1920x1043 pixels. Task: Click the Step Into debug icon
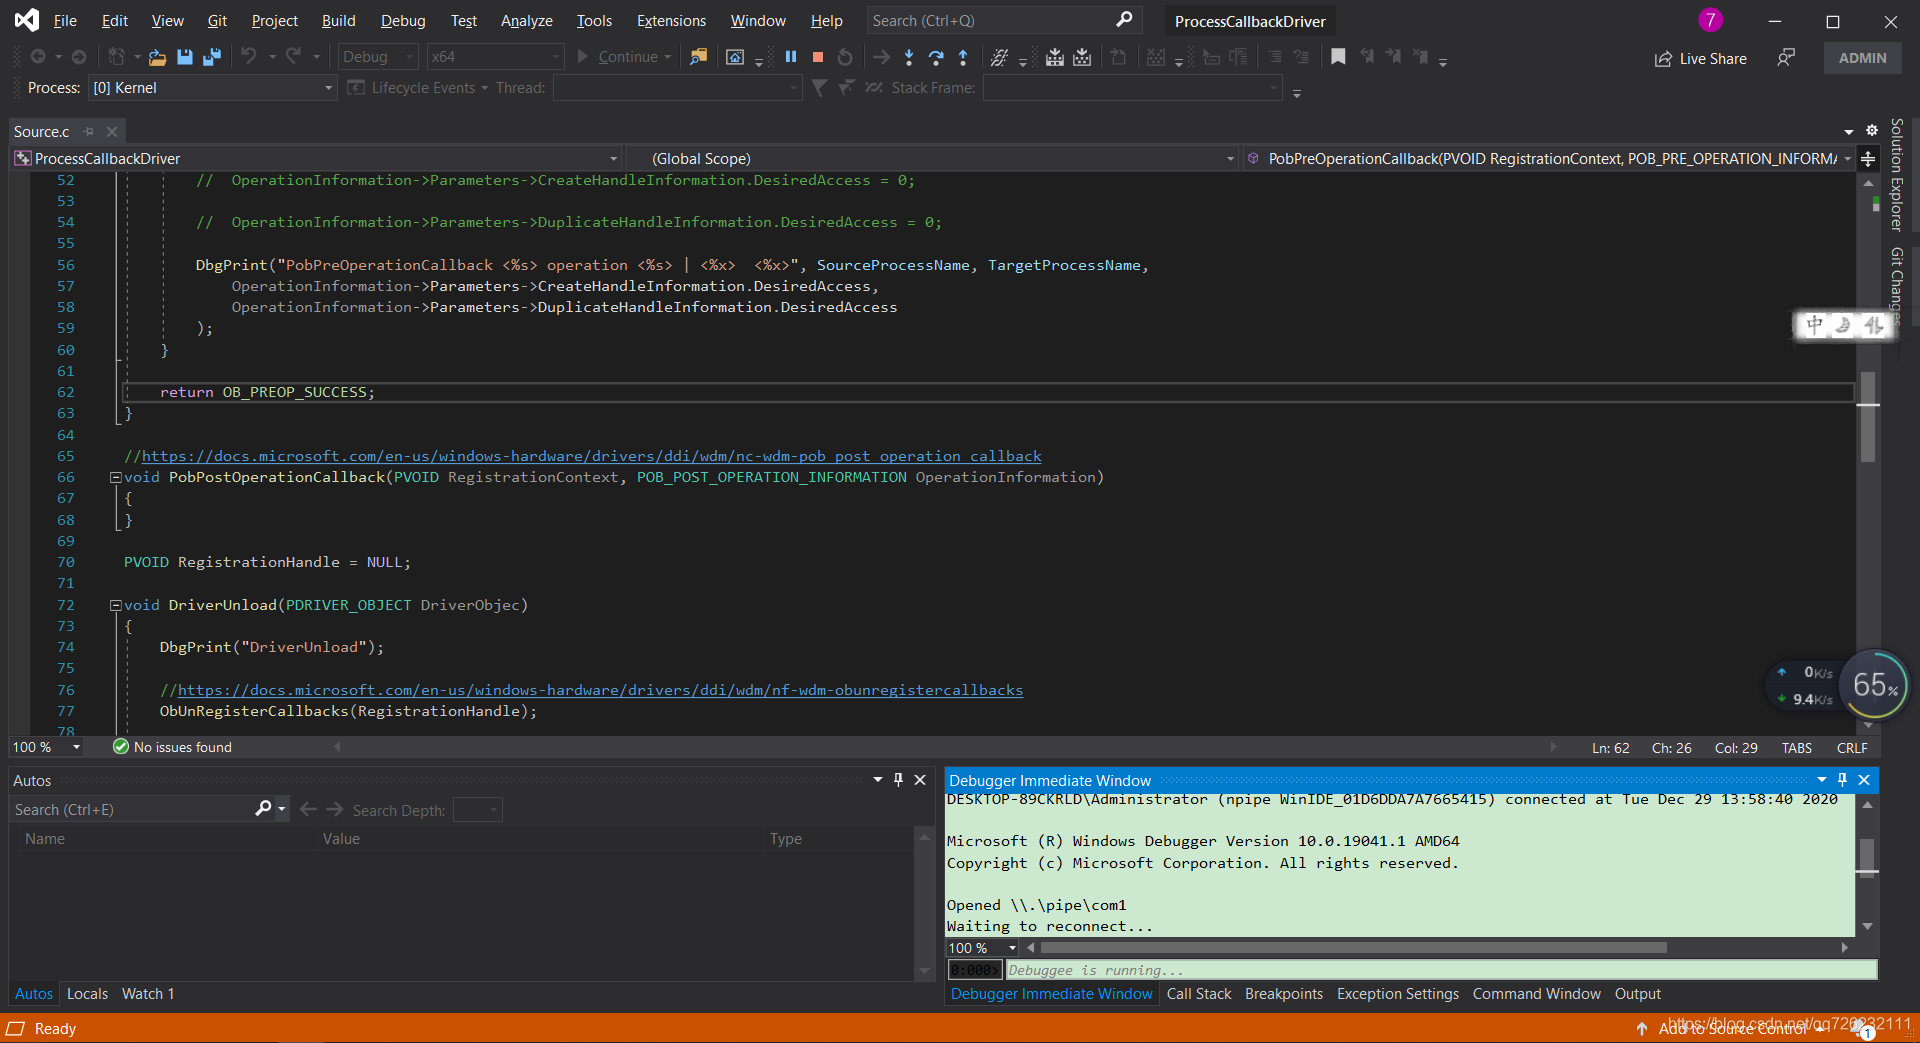point(908,57)
